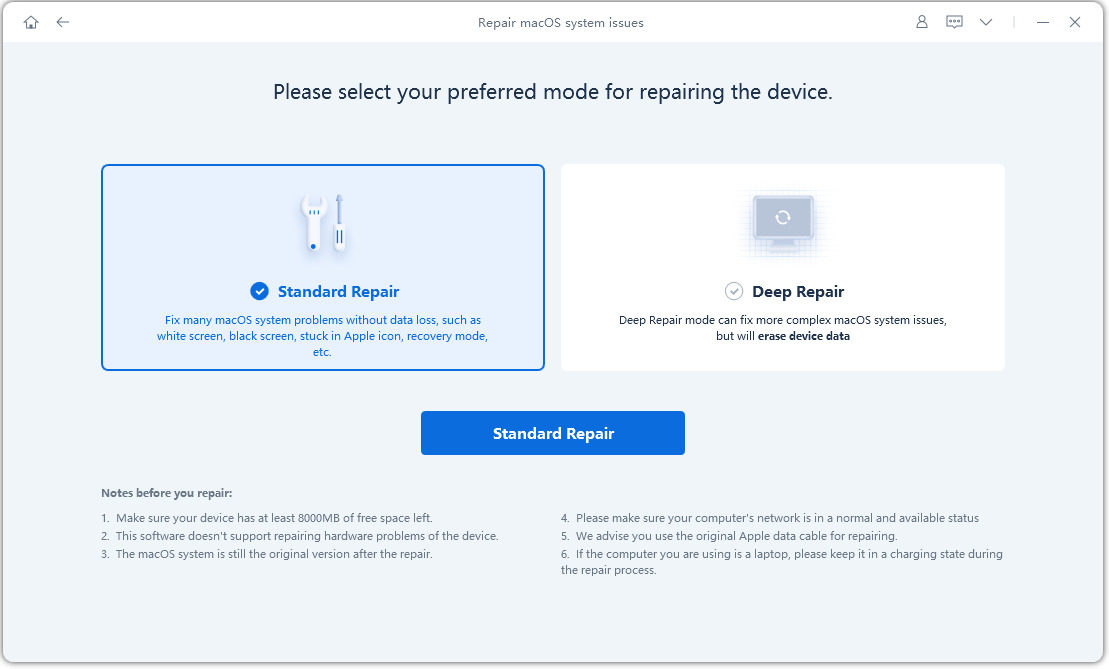Select the Deep Repair radio check

click(x=734, y=291)
